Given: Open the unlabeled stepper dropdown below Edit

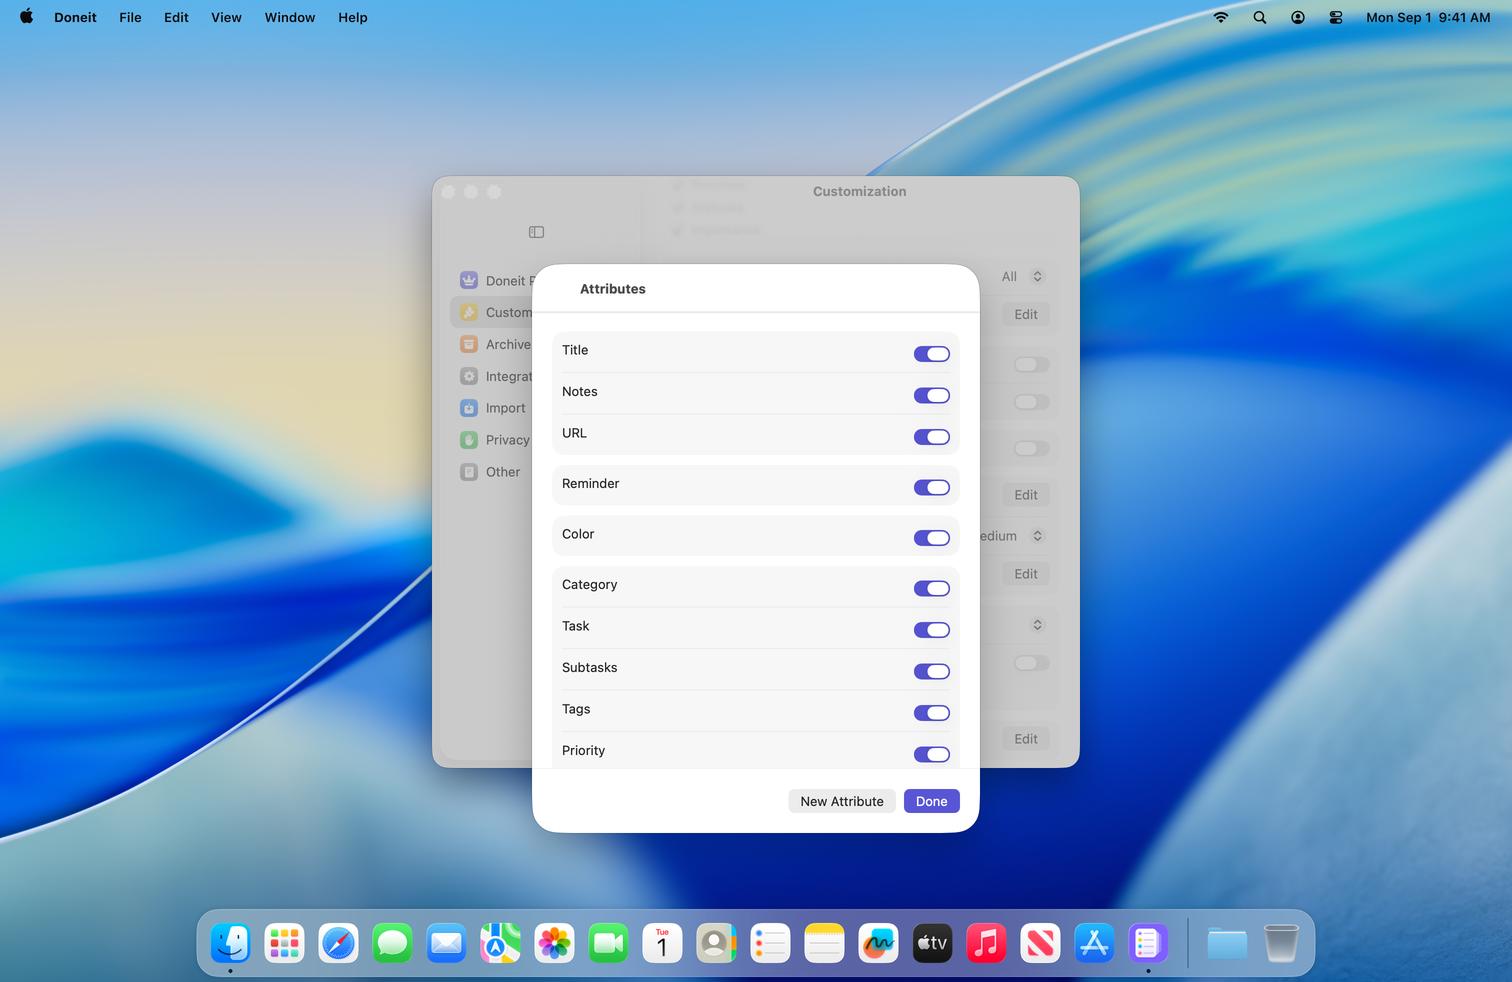Looking at the screenshot, I should (1037, 625).
